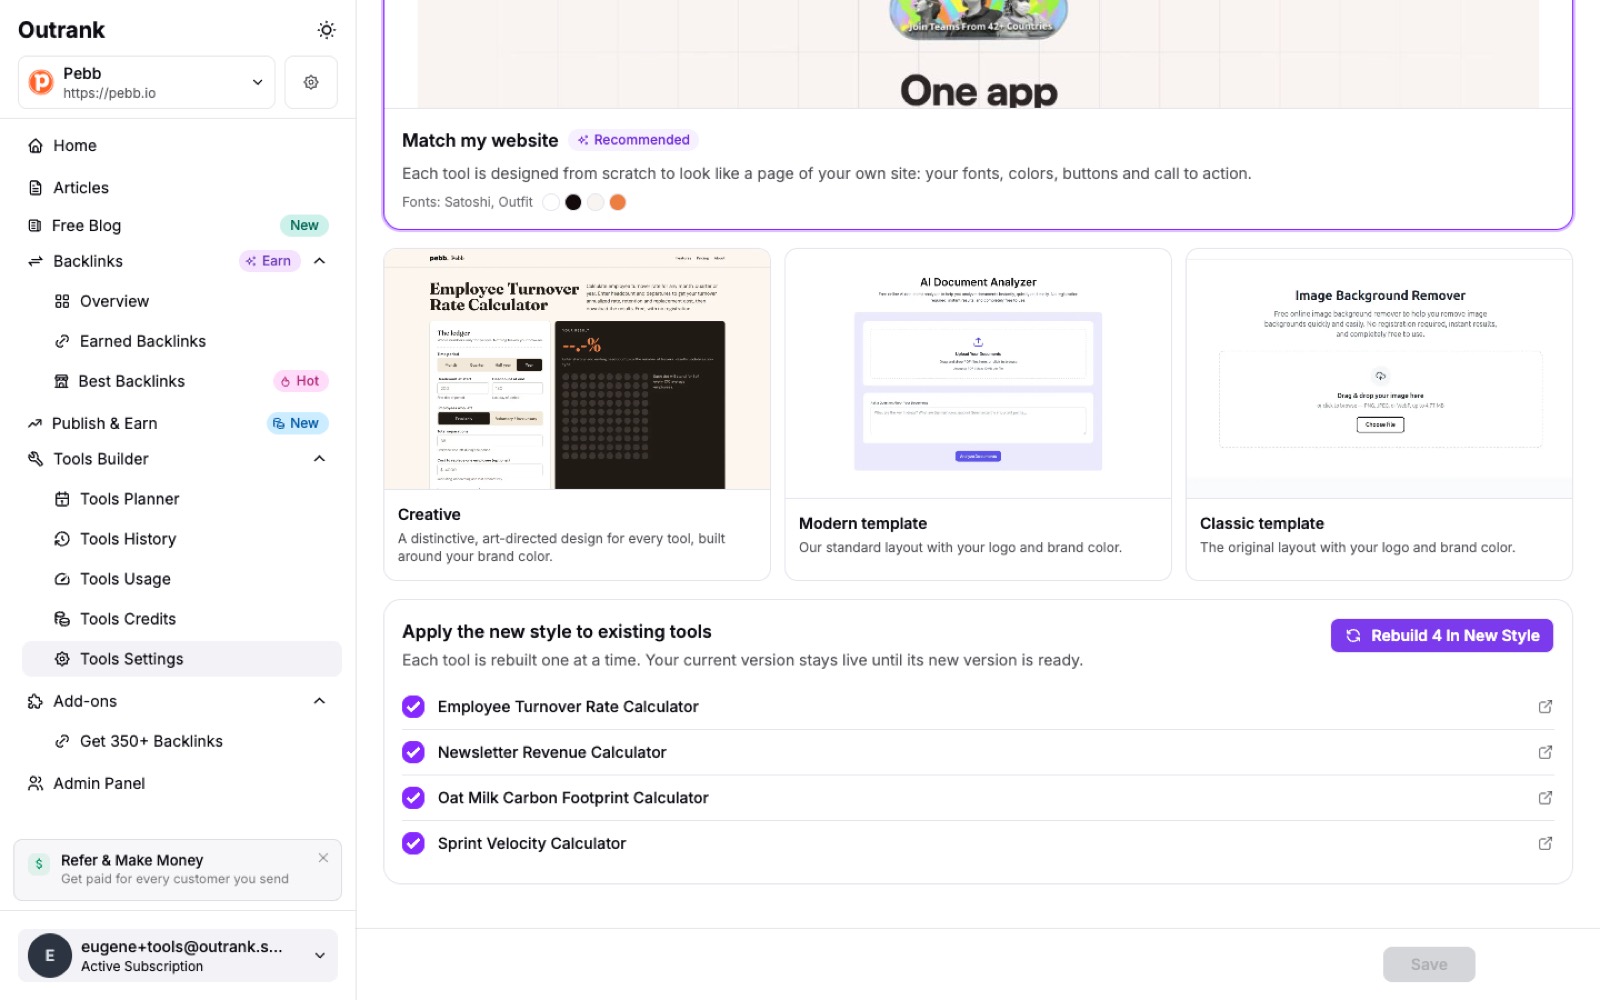Dismiss the Refer & Make Money card
This screenshot has width=1600, height=1000.
[323, 858]
